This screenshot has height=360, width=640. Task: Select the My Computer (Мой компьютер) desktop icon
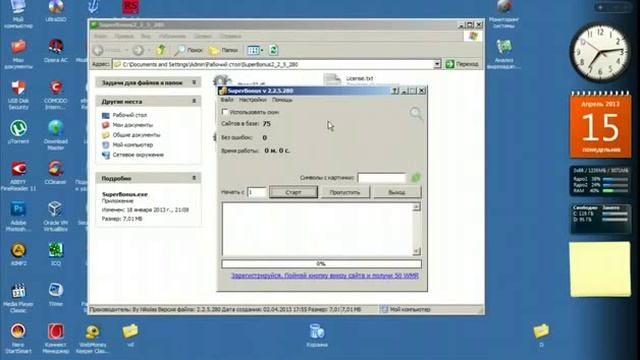coord(18,14)
